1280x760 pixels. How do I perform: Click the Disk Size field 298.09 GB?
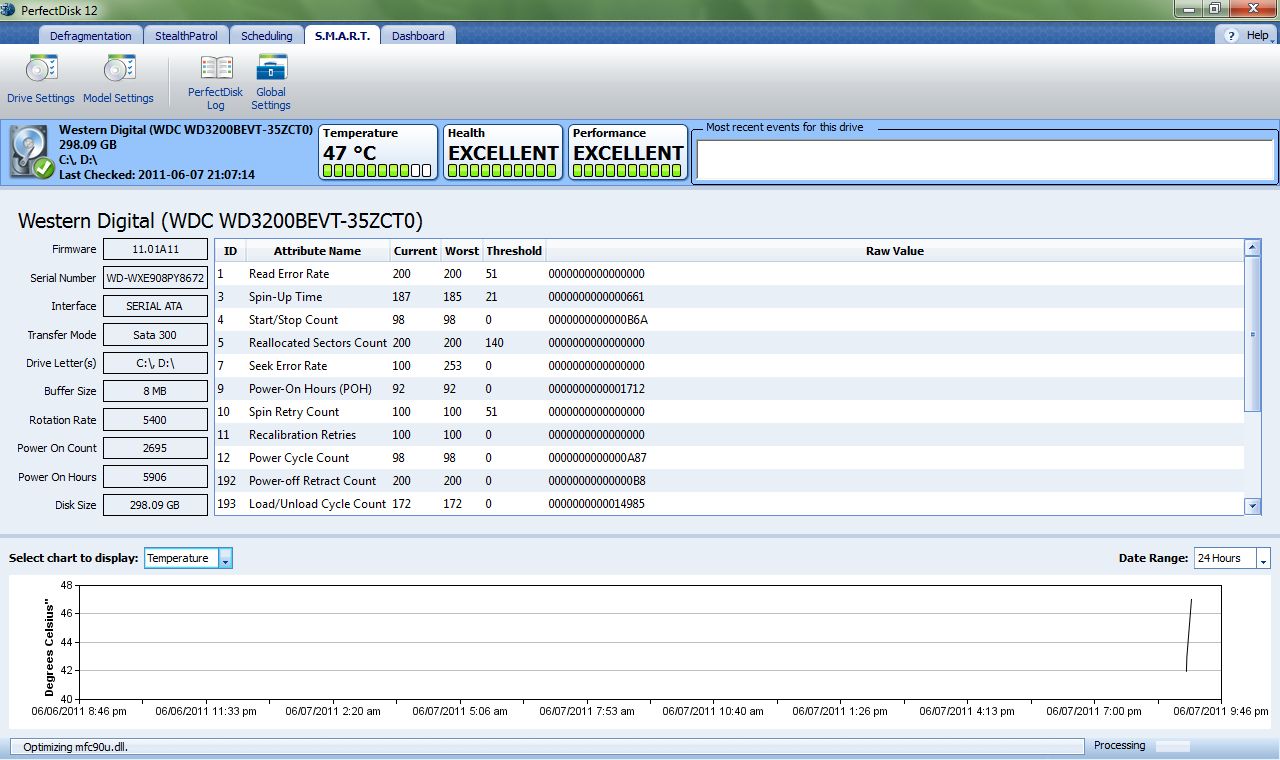point(155,505)
